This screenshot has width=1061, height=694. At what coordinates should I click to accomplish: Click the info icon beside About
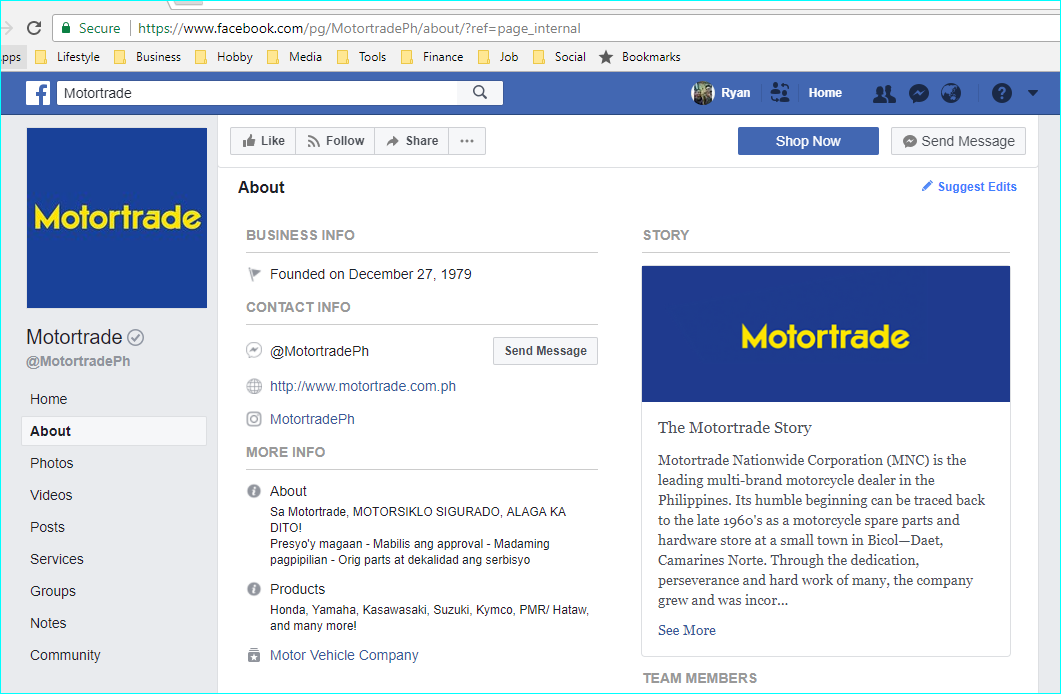click(x=254, y=491)
